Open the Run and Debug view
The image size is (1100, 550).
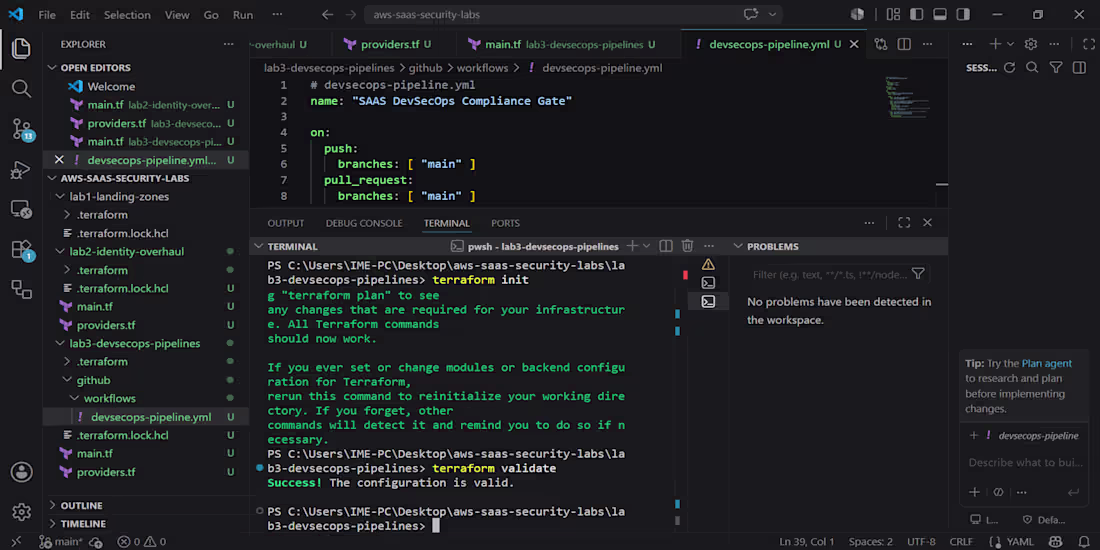21,169
